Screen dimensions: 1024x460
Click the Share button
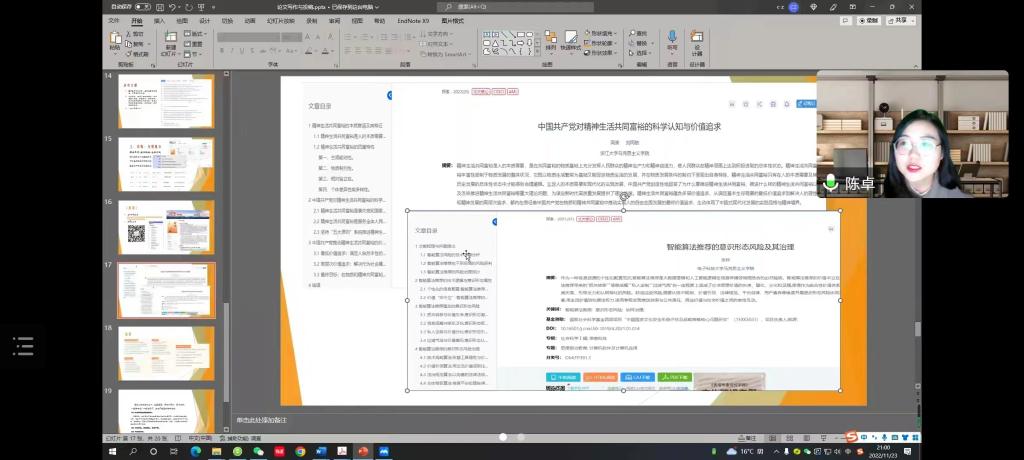coord(903,20)
